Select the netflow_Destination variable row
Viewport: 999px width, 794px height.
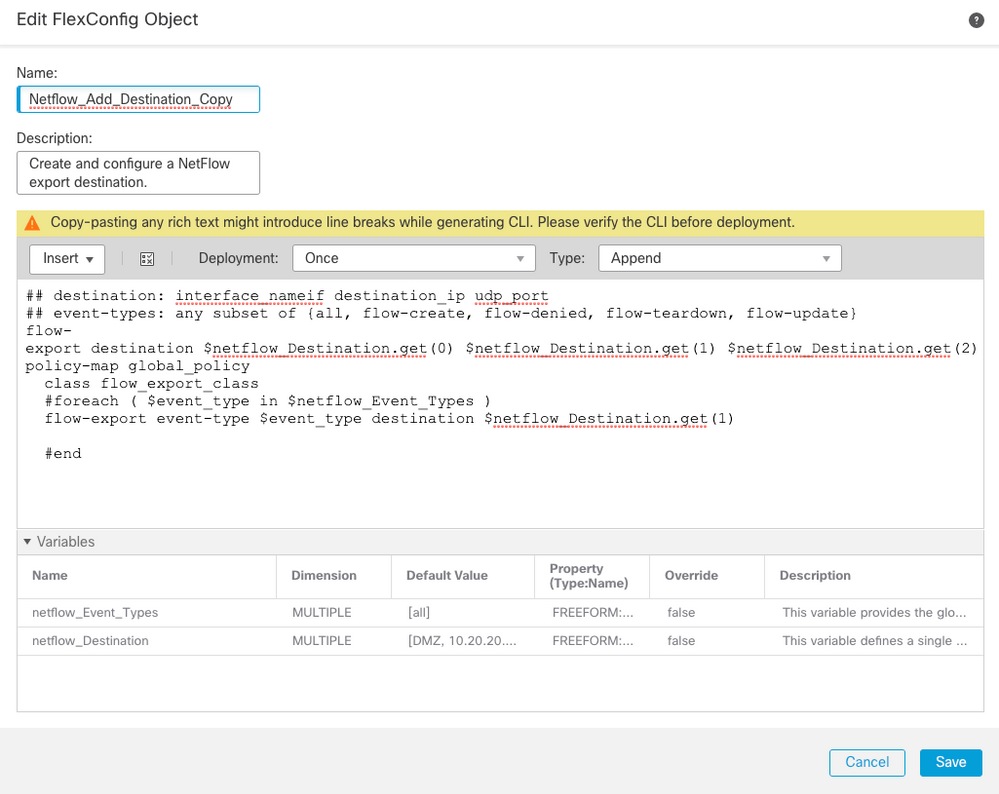pos(147,641)
